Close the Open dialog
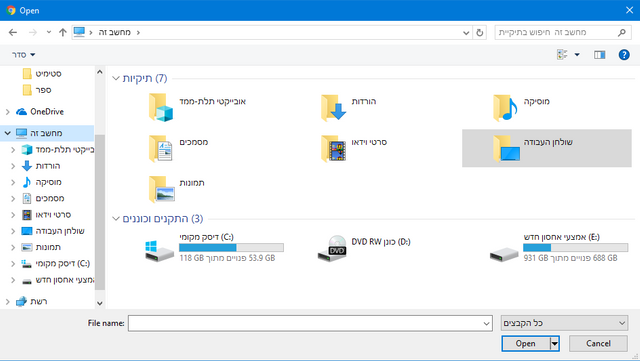Viewport: 640px width, 361px height. click(629, 10)
